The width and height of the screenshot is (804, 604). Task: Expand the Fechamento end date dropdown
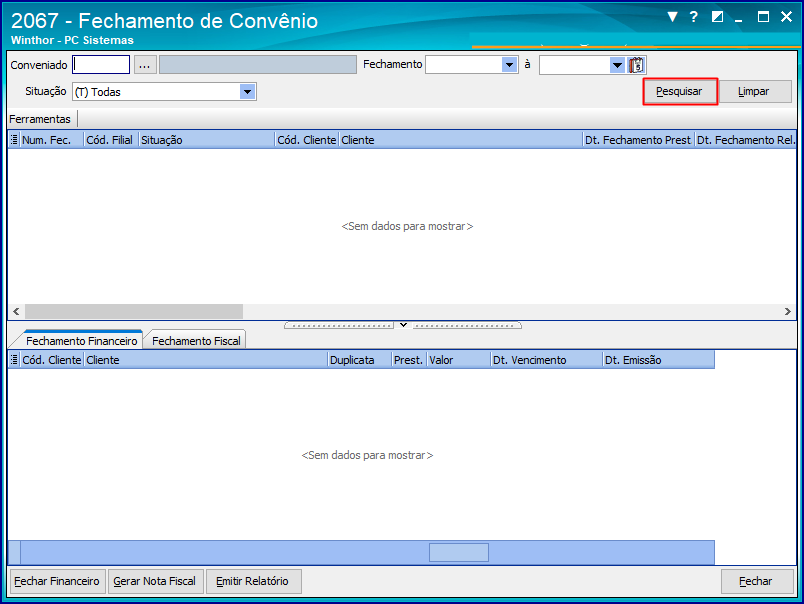[x=617, y=65]
